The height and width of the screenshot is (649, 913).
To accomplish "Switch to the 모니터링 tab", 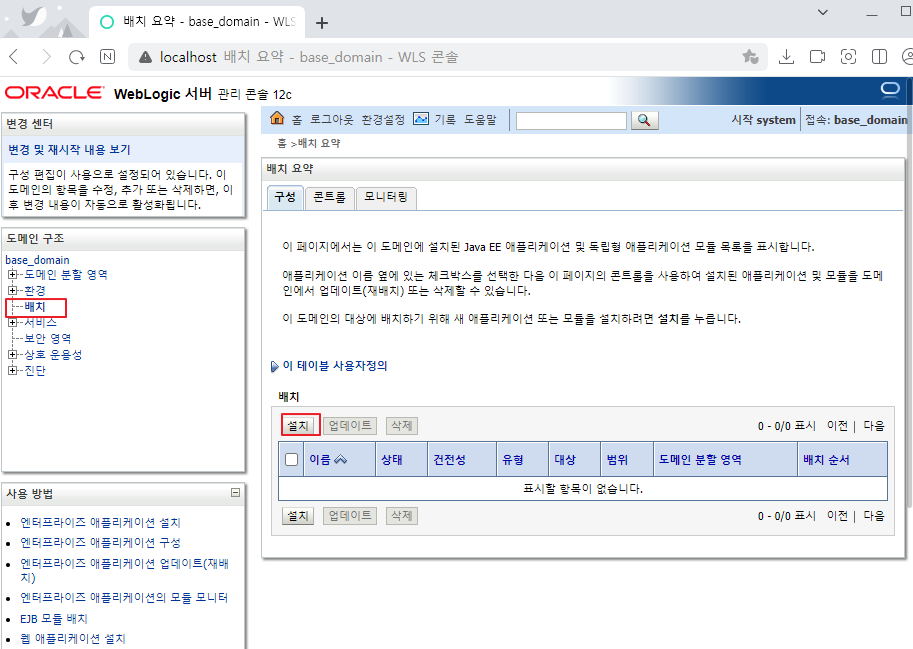I will [x=385, y=197].
